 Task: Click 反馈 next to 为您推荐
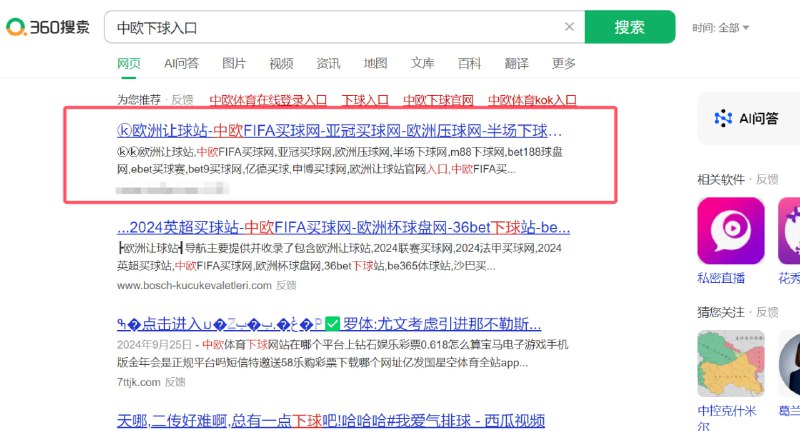[x=182, y=99]
